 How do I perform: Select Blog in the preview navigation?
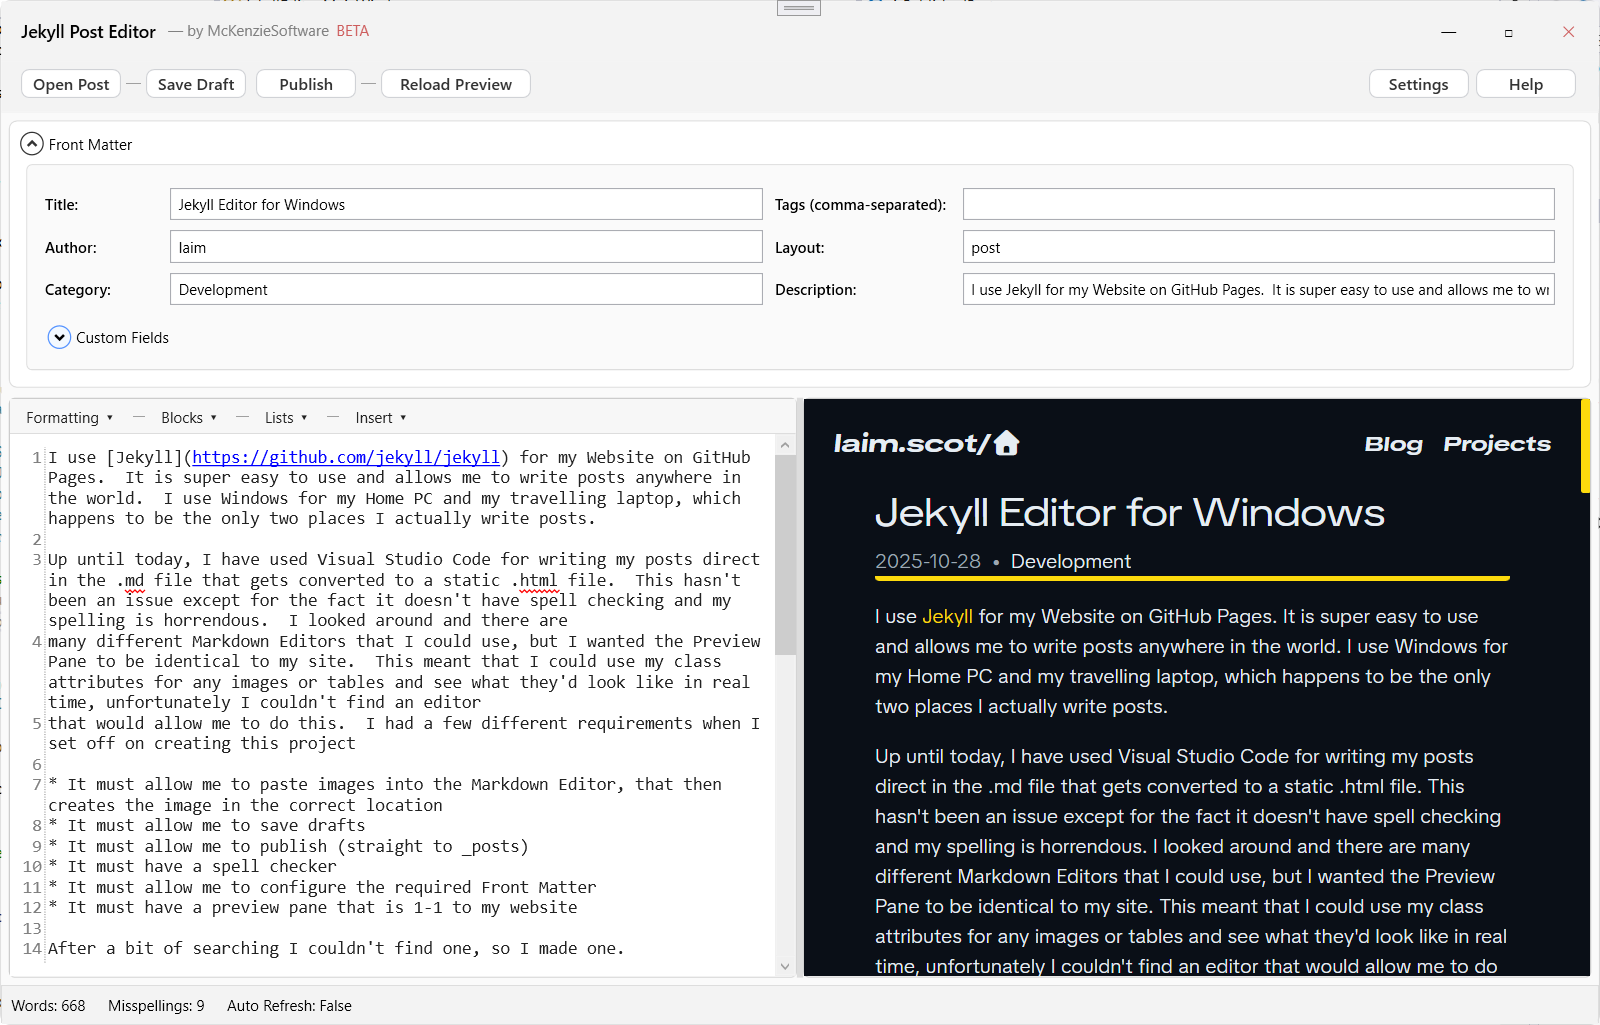click(x=1393, y=443)
